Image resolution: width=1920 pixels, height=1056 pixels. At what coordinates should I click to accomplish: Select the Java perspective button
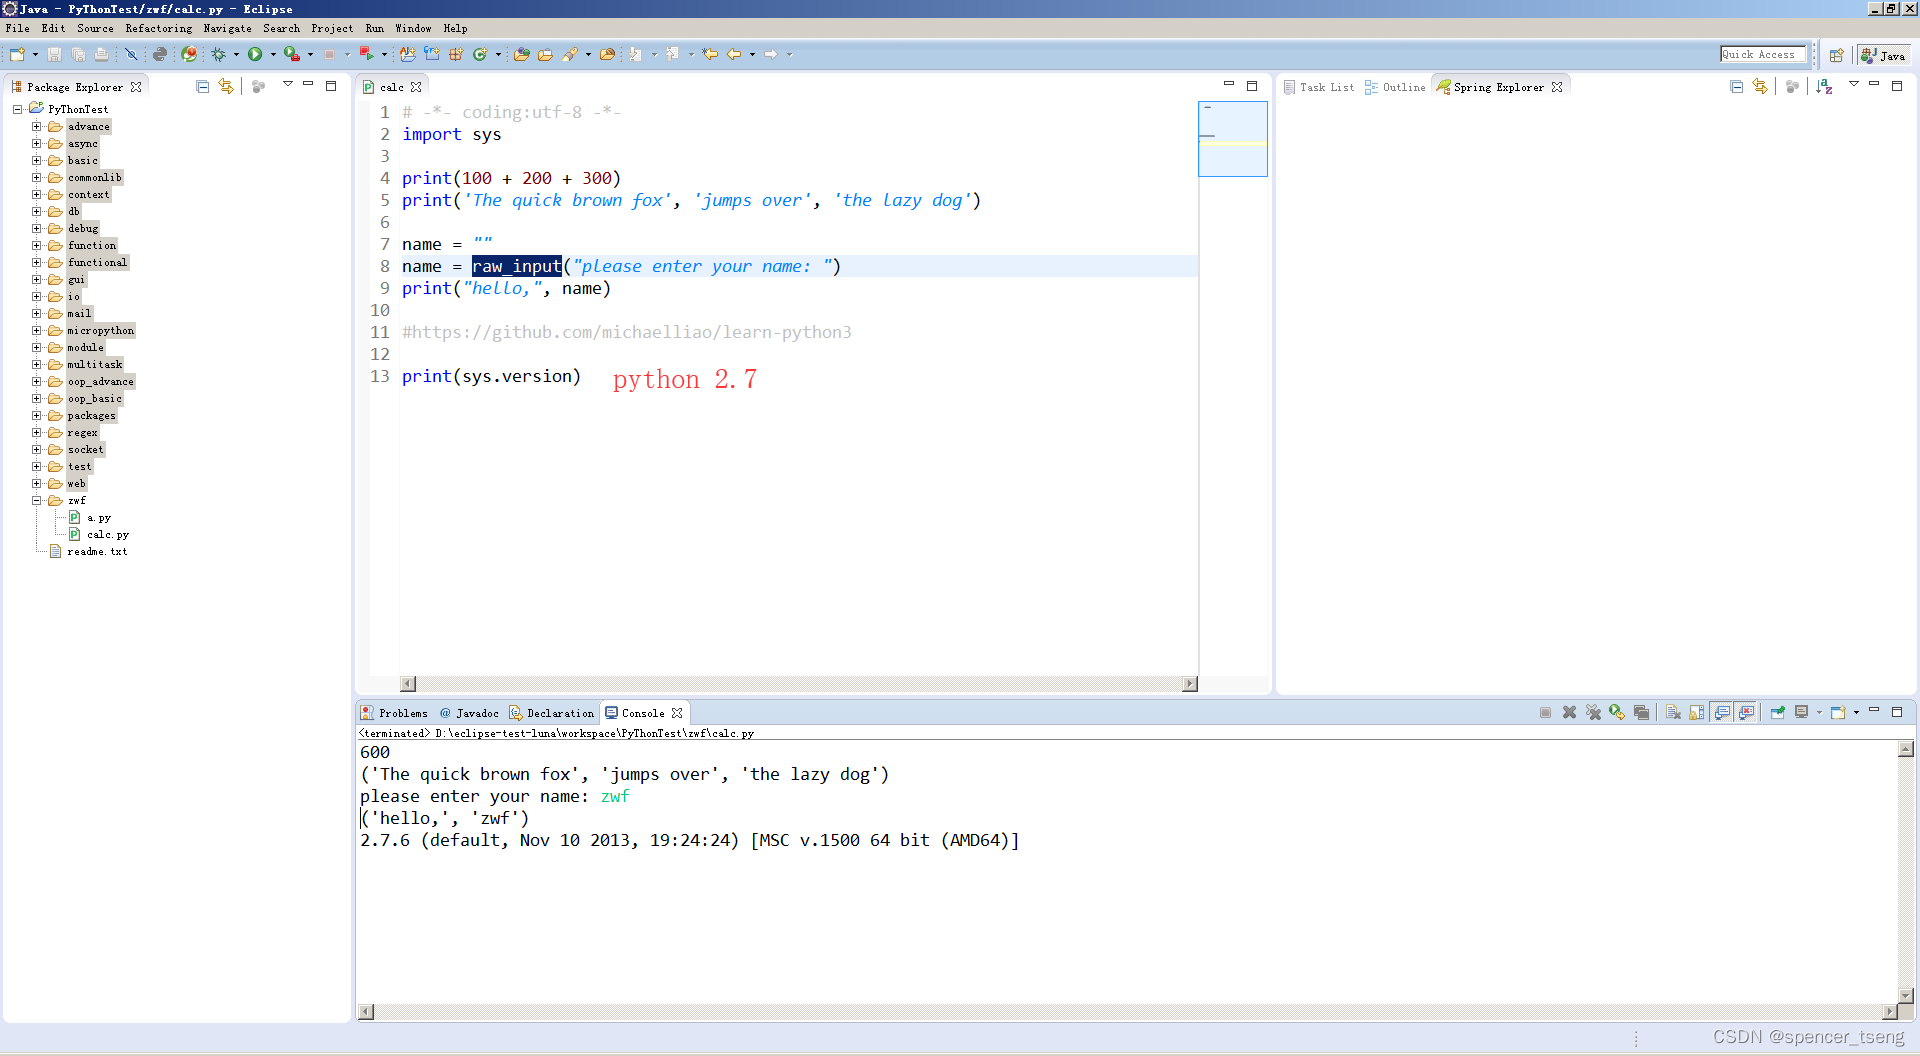coord(1883,55)
